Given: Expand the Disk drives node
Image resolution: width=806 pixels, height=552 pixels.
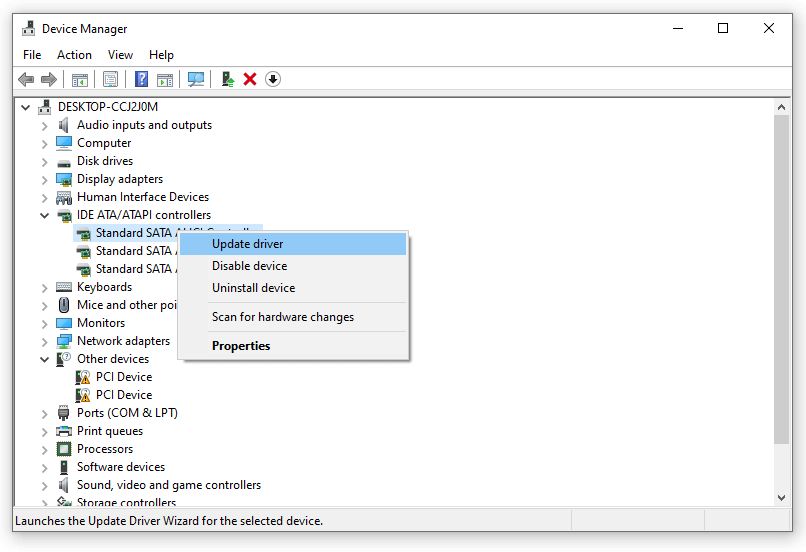Looking at the screenshot, I should pyautogui.click(x=45, y=162).
